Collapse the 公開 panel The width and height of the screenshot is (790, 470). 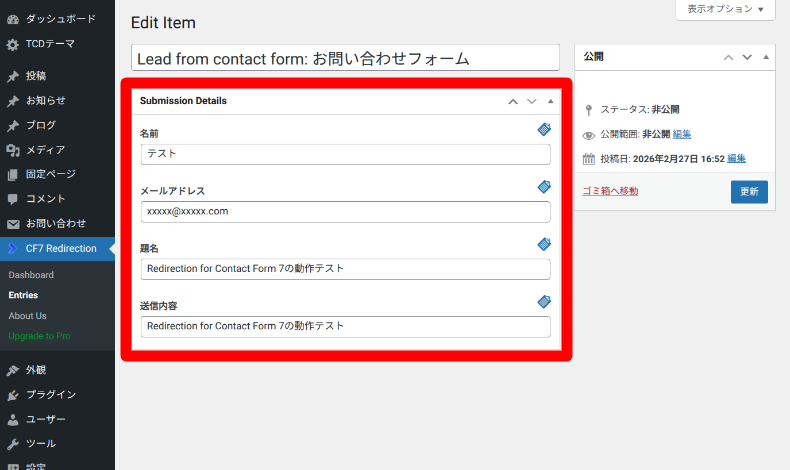[766, 57]
